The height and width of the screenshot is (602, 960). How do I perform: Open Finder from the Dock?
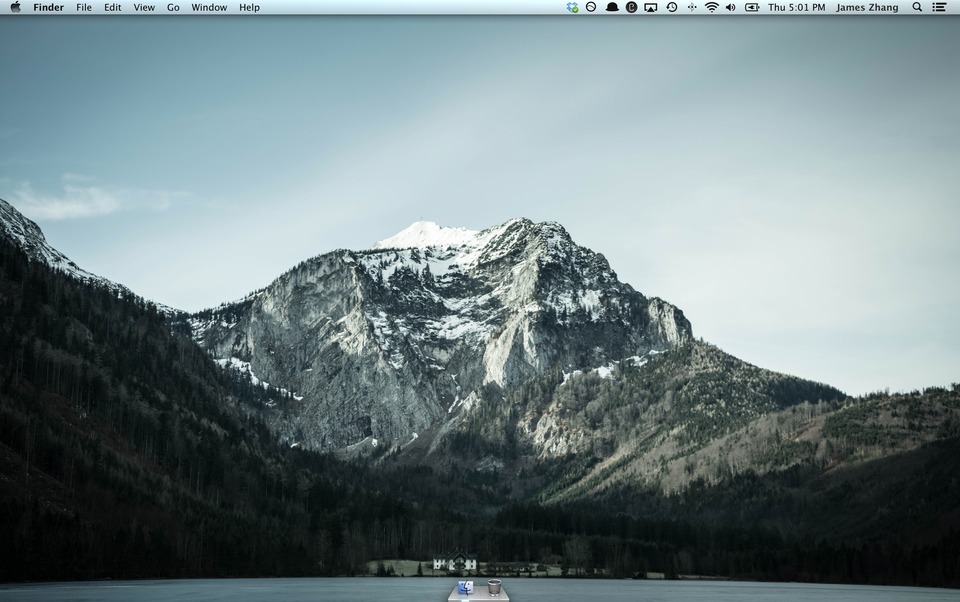[466, 588]
